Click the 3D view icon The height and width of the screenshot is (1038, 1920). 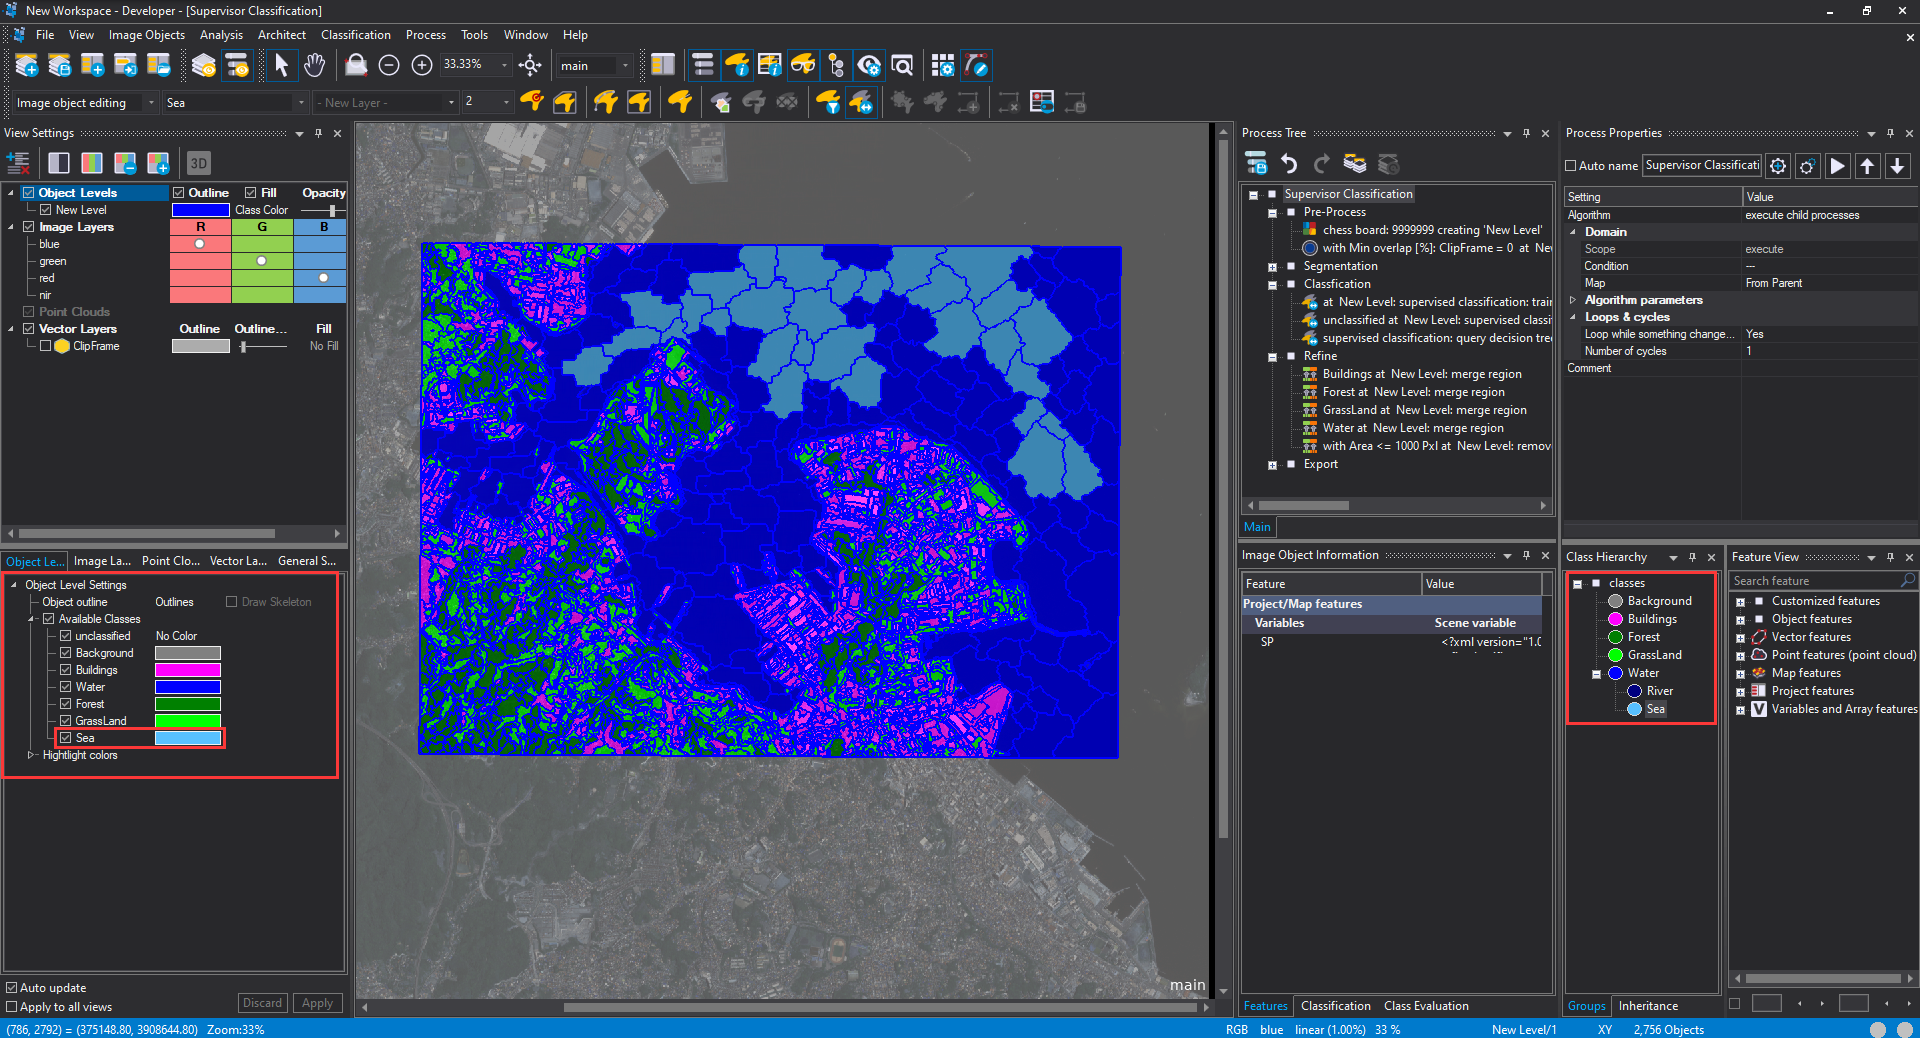[198, 163]
